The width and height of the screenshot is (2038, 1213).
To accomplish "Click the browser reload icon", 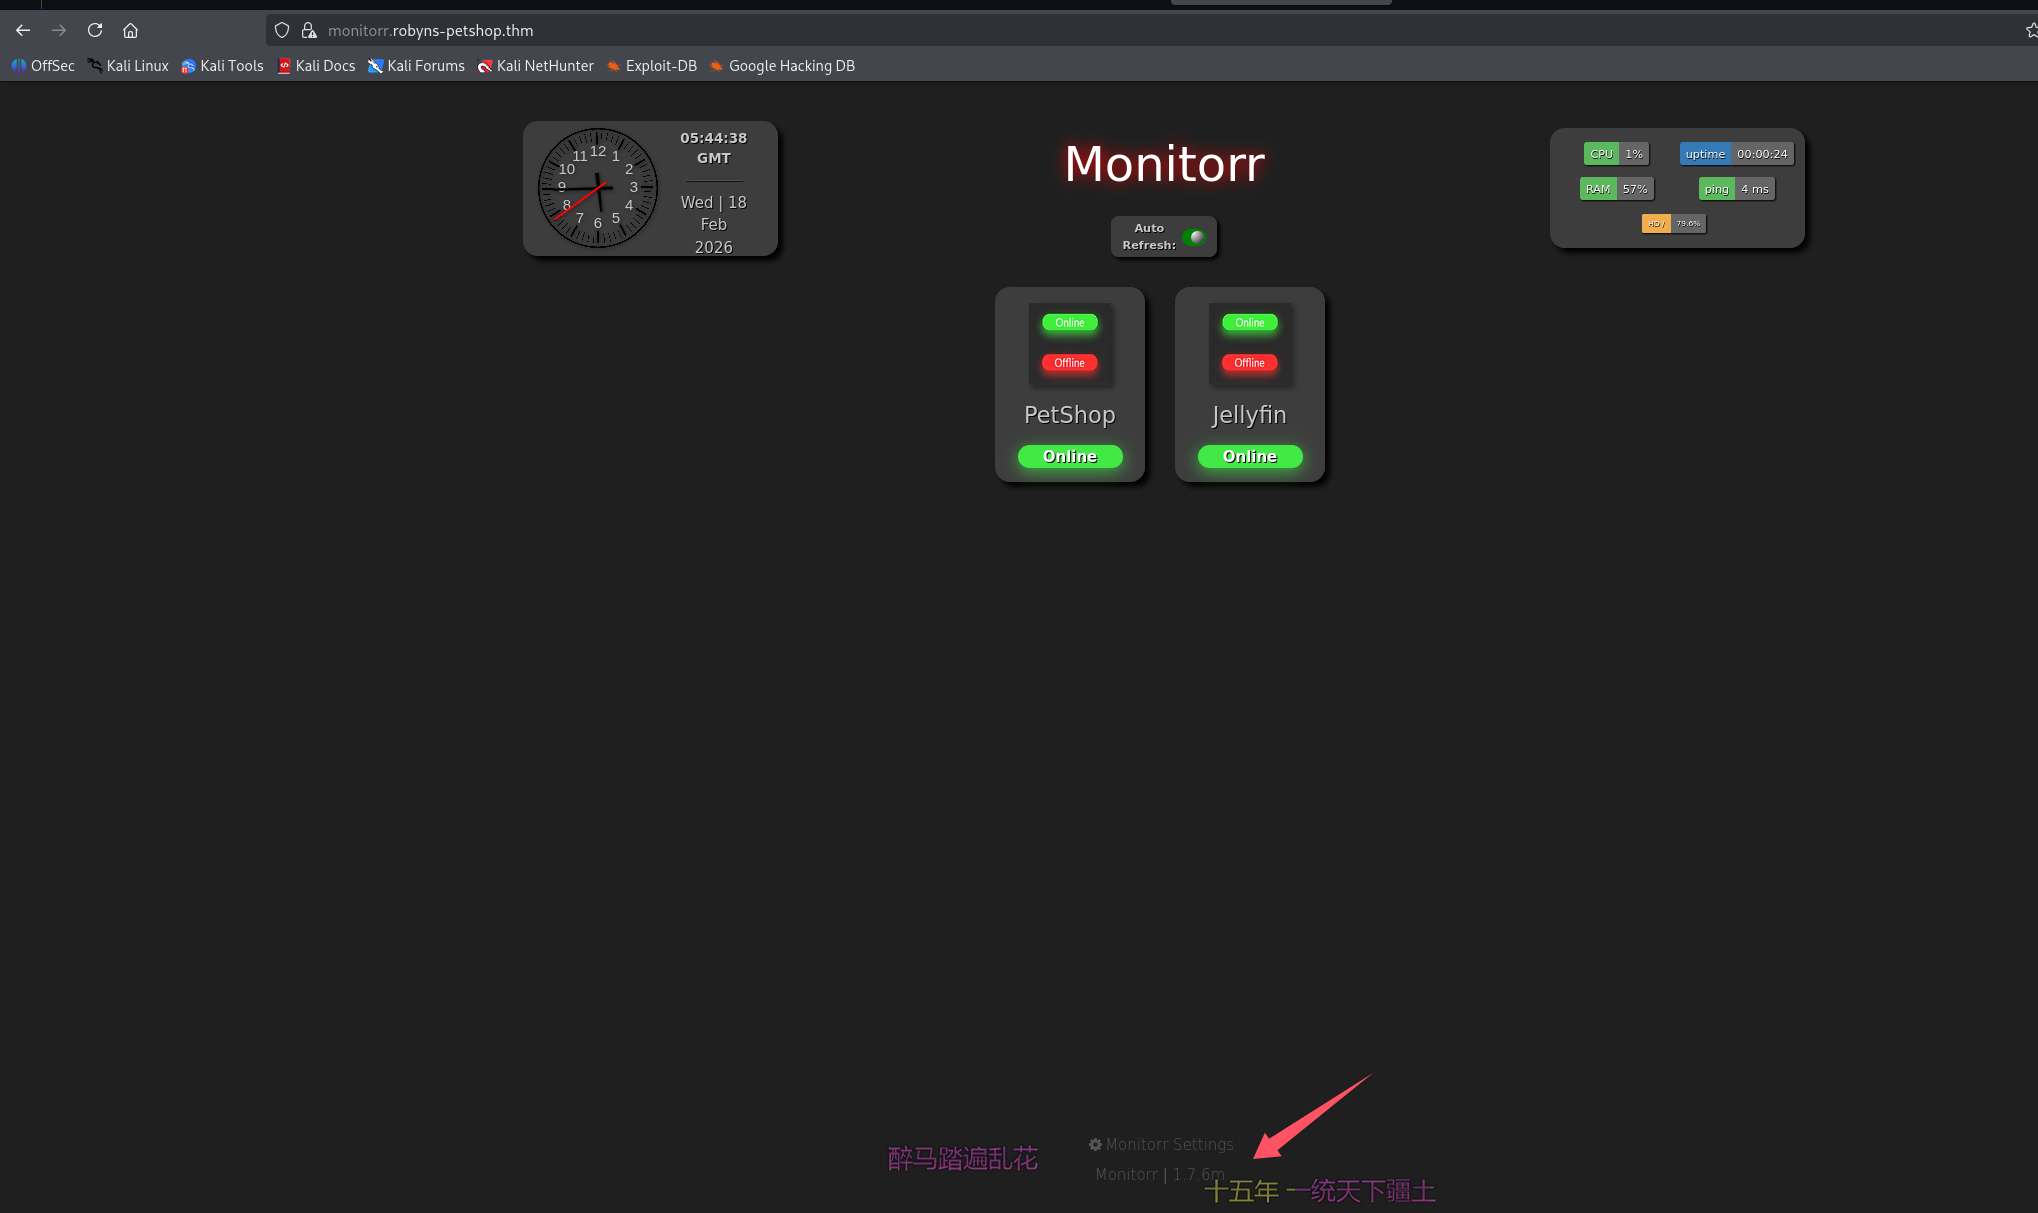I will coord(95,30).
